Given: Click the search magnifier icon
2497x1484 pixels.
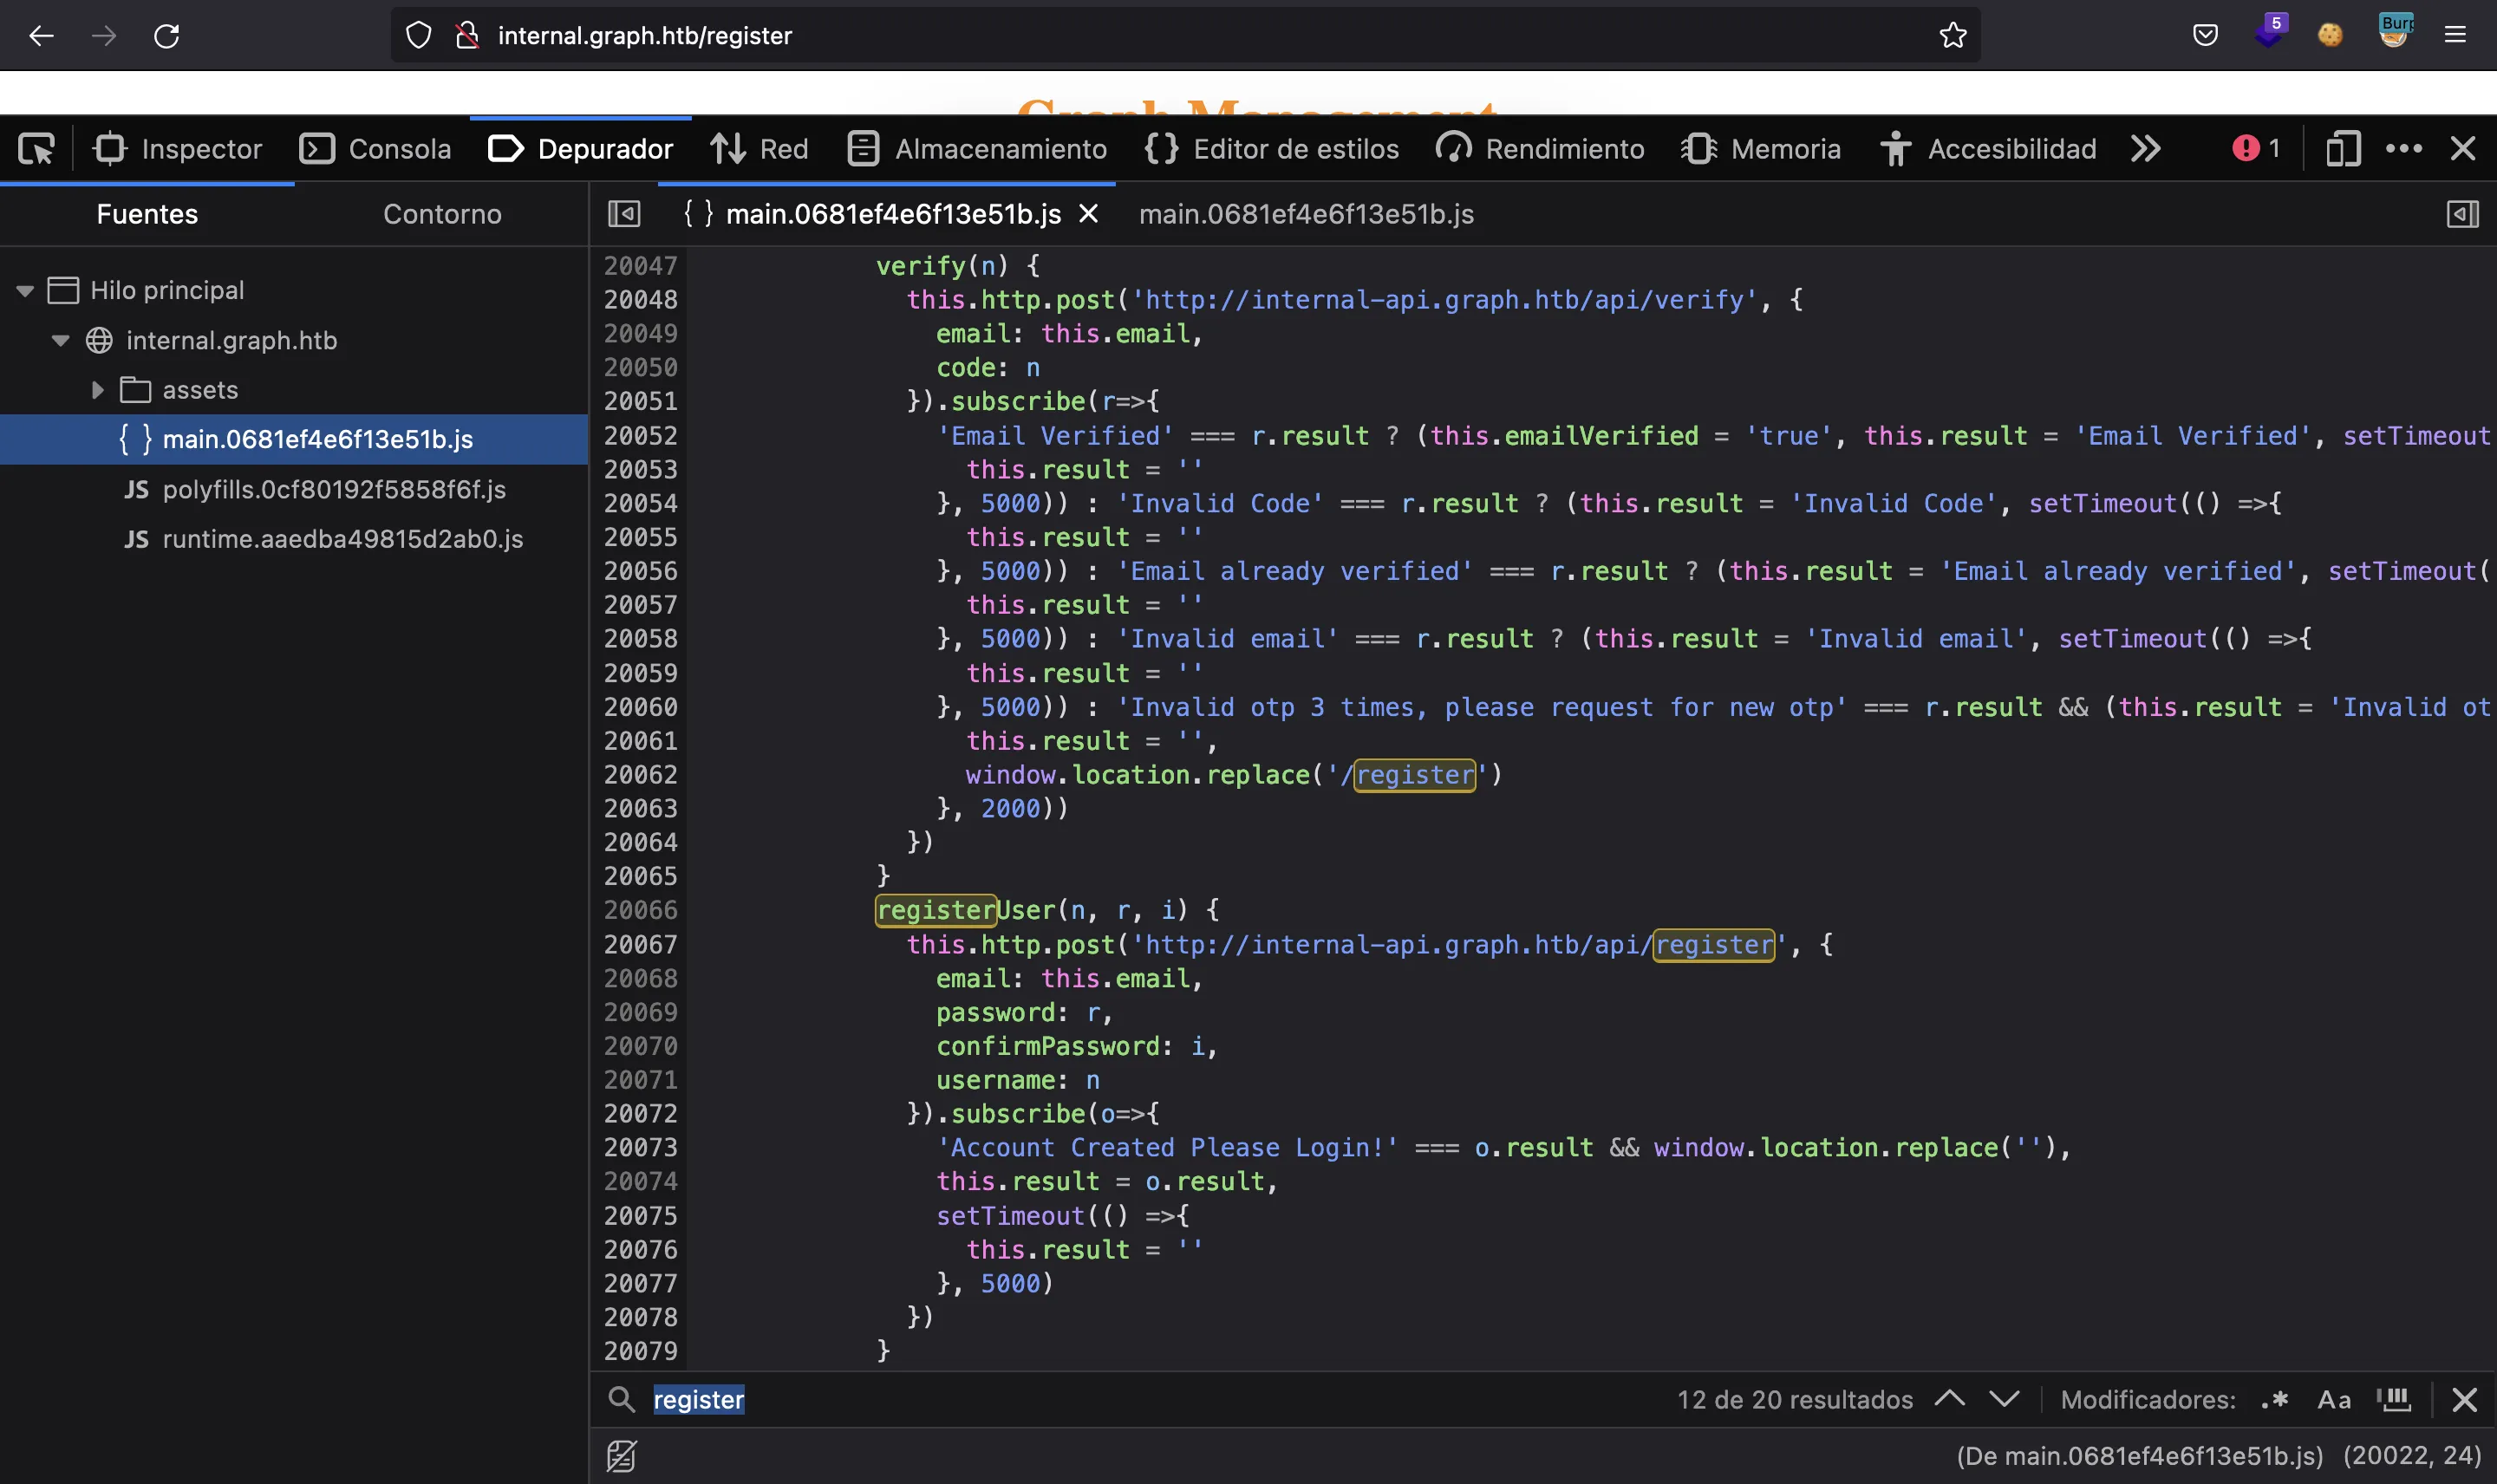Looking at the screenshot, I should pyautogui.click(x=622, y=1400).
